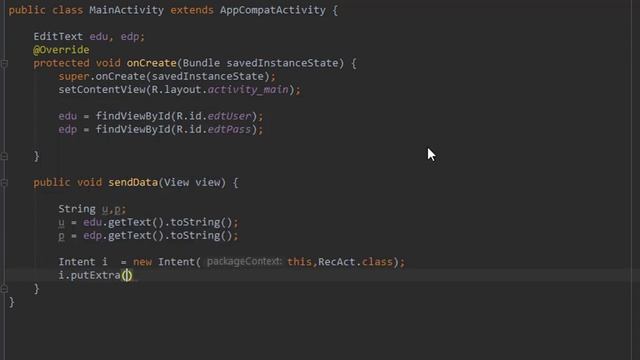Place the cursor inside the putExtra parentheses
Screen dimensions: 640x360
pos(127,276)
